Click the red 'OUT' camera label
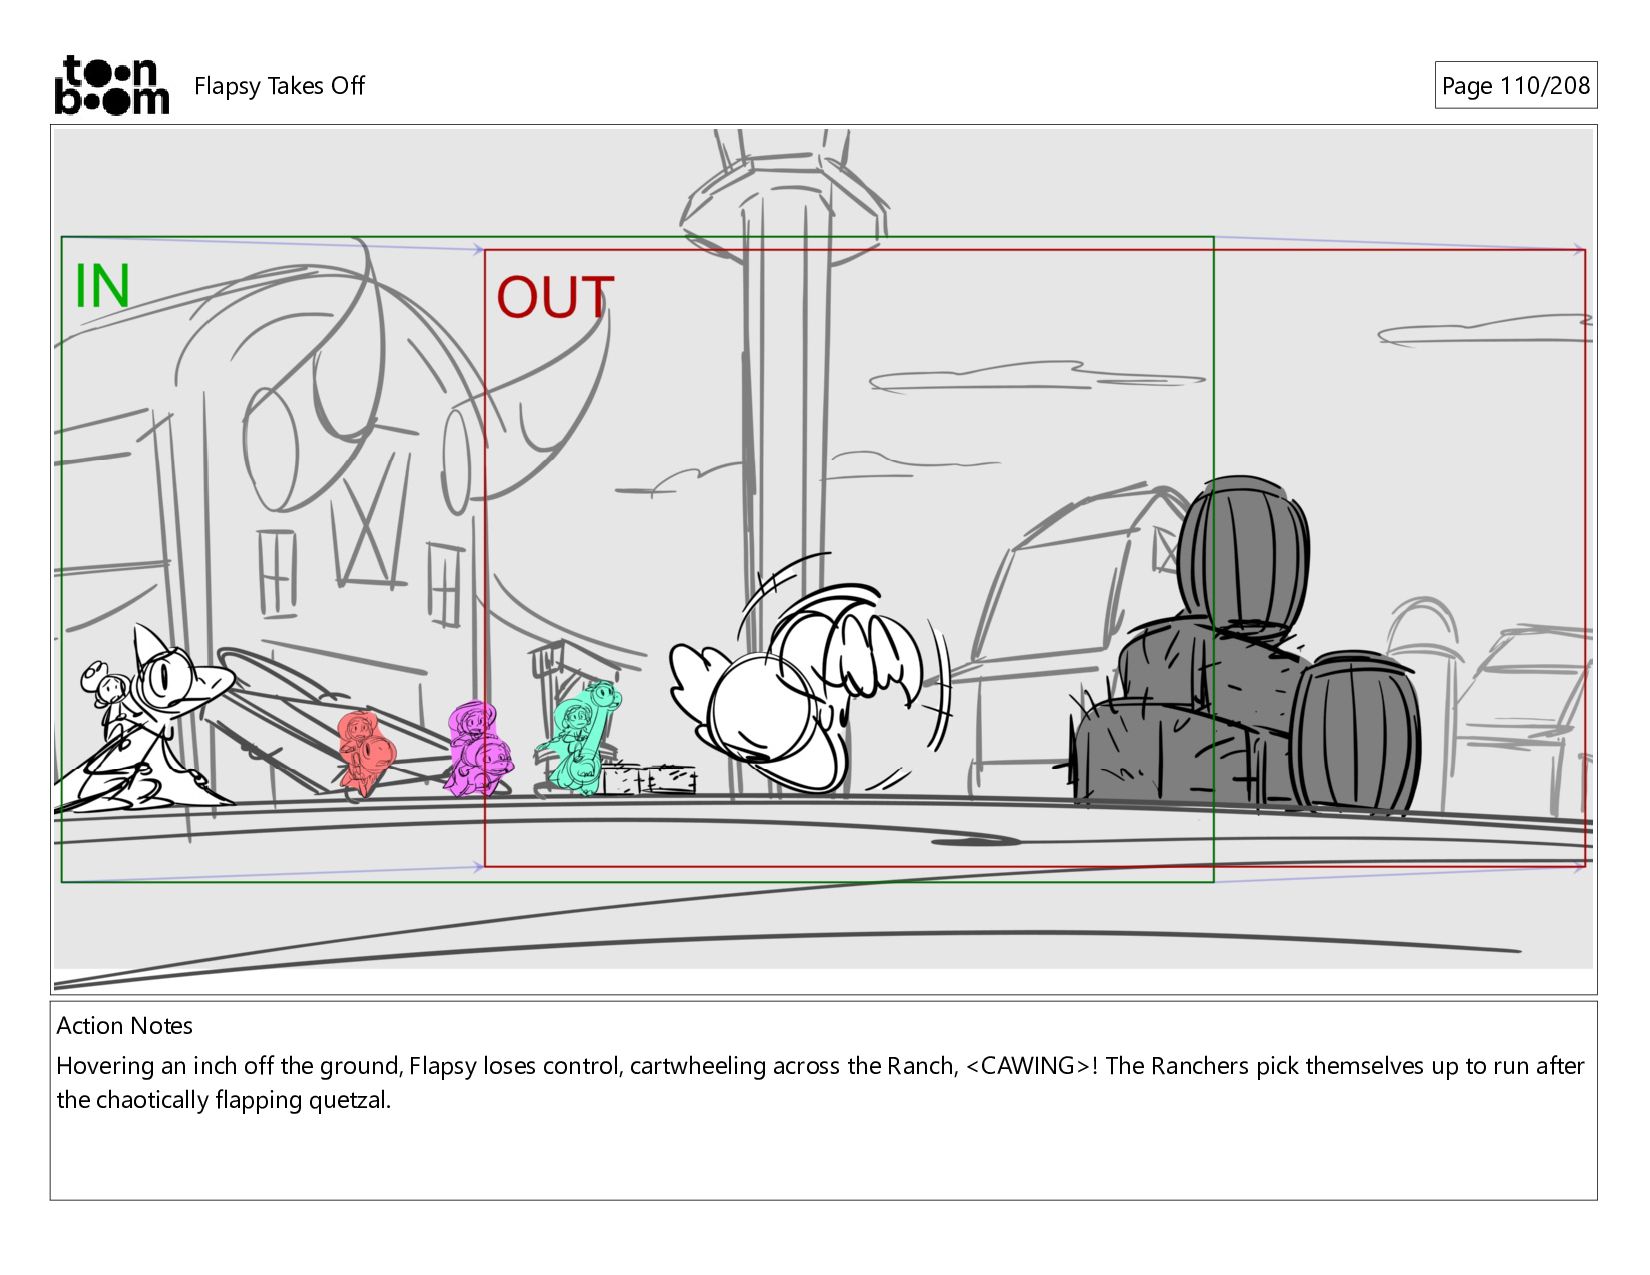 555,298
